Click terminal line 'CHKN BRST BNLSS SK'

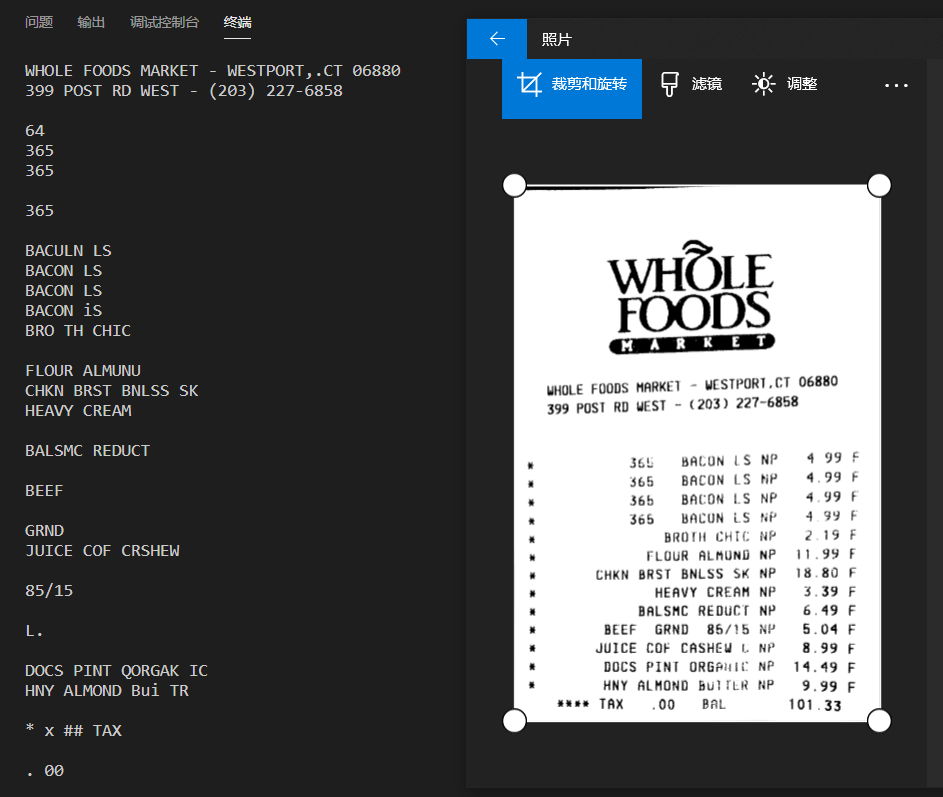pos(111,391)
